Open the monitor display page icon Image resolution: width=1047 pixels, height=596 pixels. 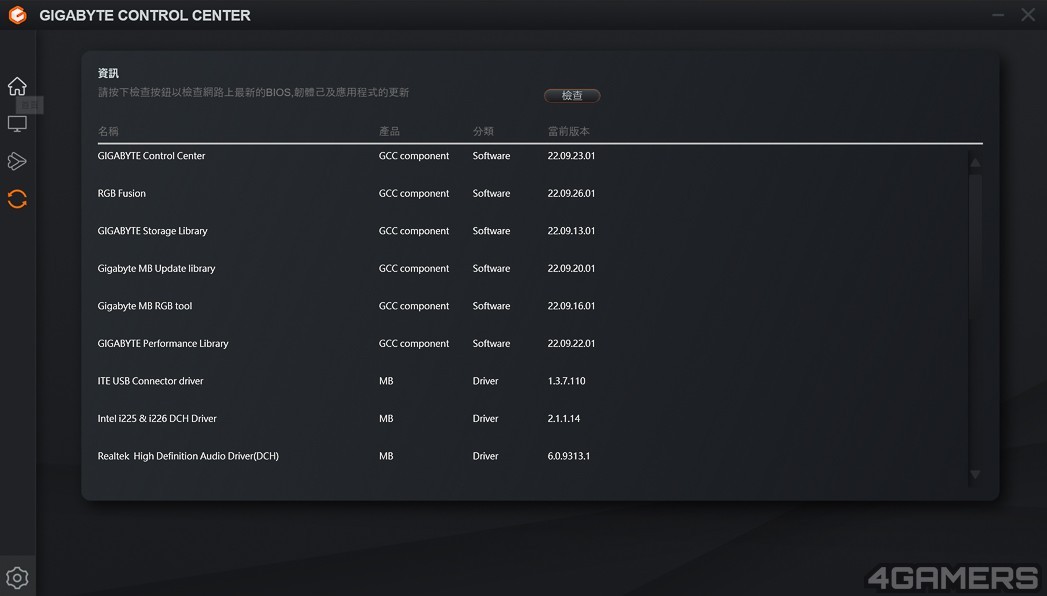(x=17, y=123)
